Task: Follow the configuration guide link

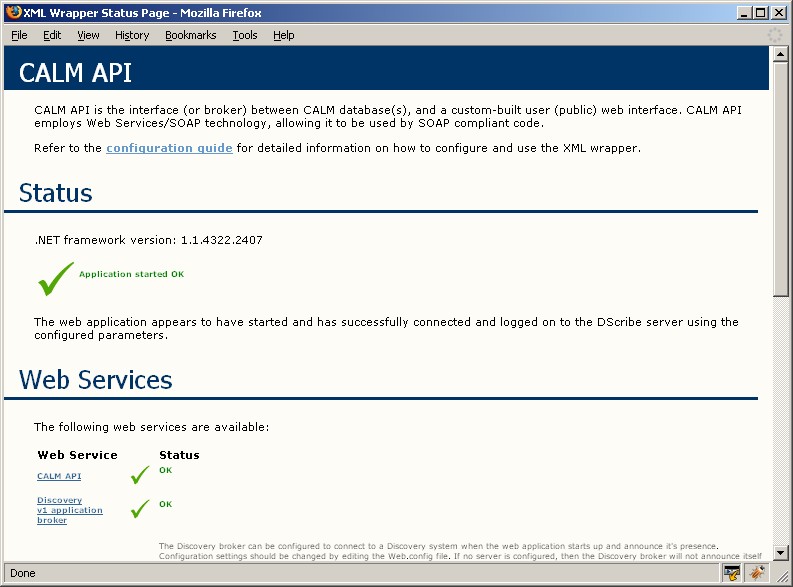Action: (169, 148)
